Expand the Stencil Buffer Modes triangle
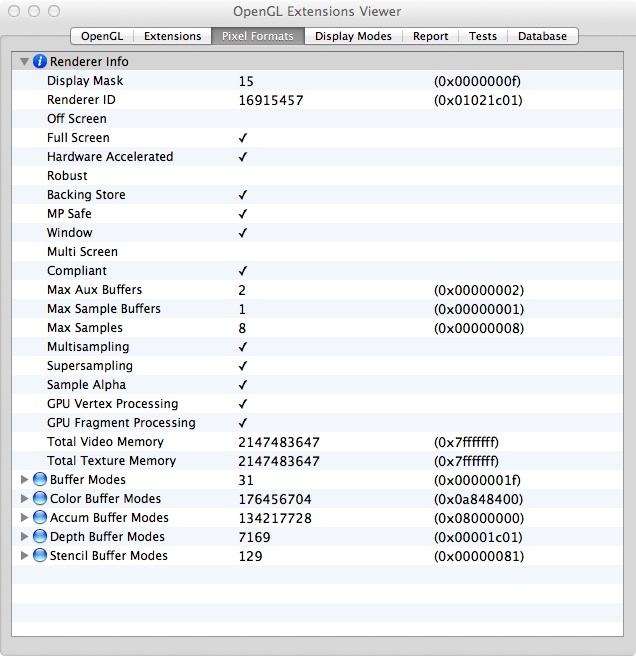The width and height of the screenshot is (636, 656). point(24,556)
